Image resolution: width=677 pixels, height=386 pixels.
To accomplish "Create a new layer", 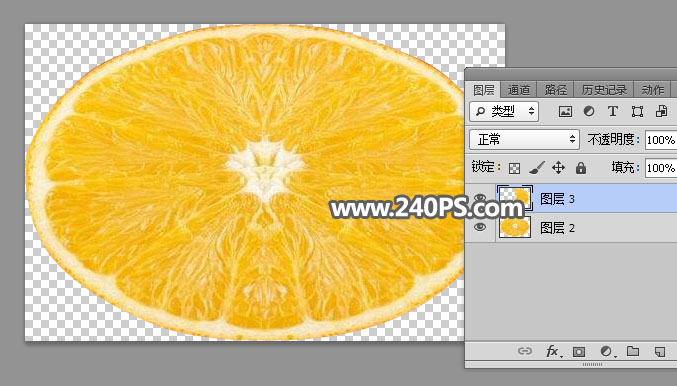I will click(660, 351).
